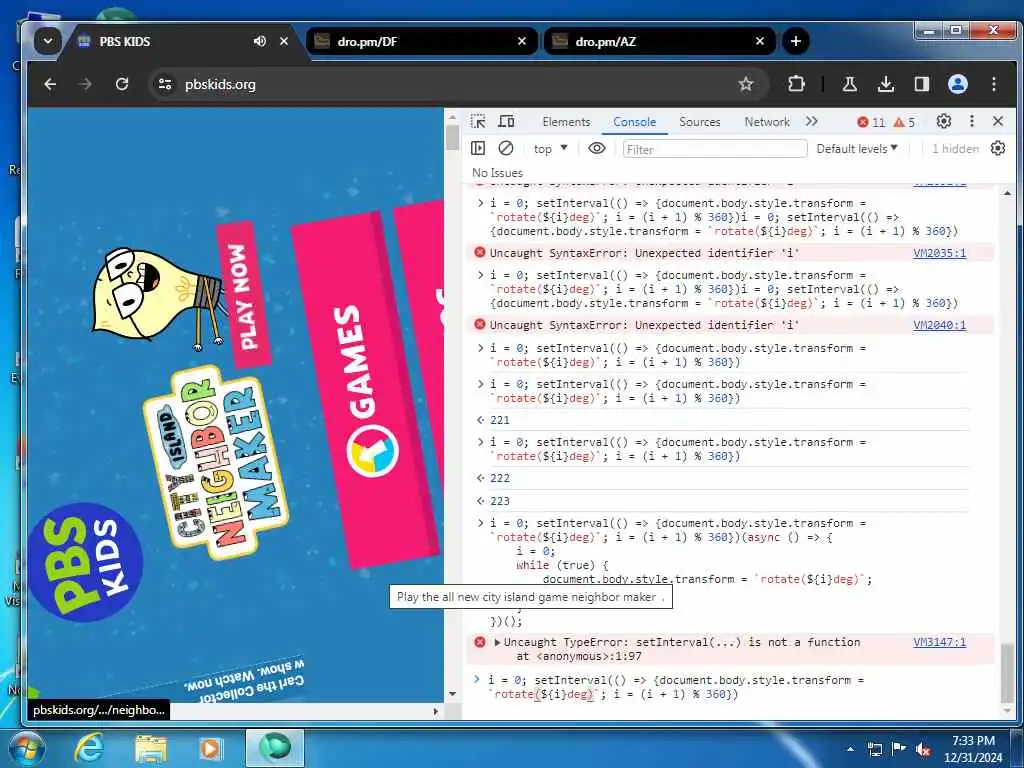Open the Extensions puzzle icon
1024x768 pixels.
796,84
